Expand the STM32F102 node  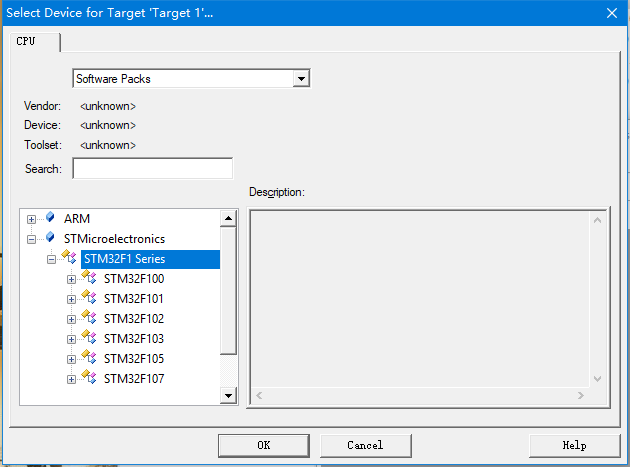72,320
